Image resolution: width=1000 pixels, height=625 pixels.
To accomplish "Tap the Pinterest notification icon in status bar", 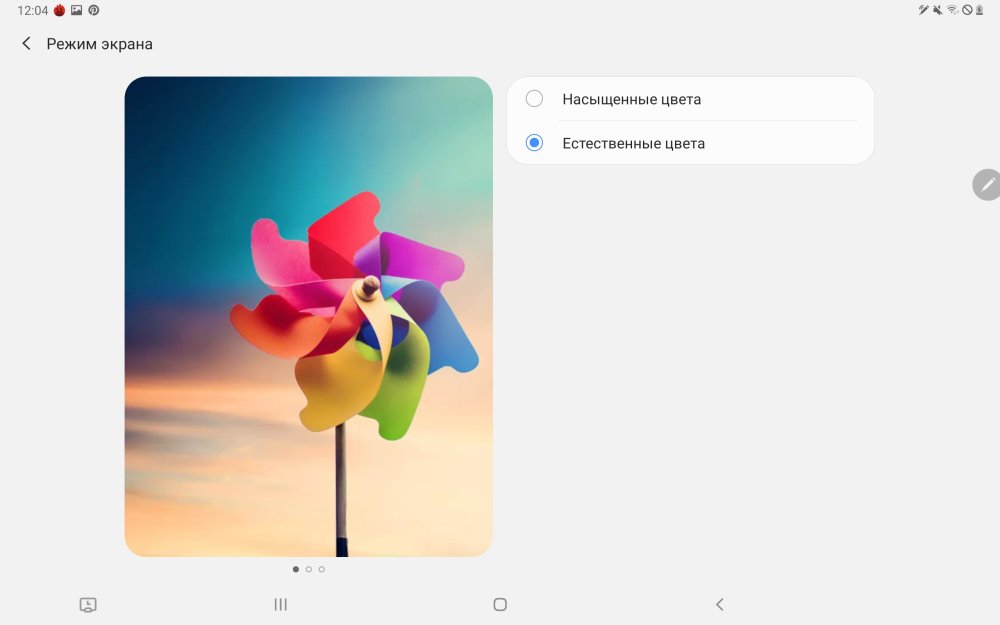I will pos(94,10).
